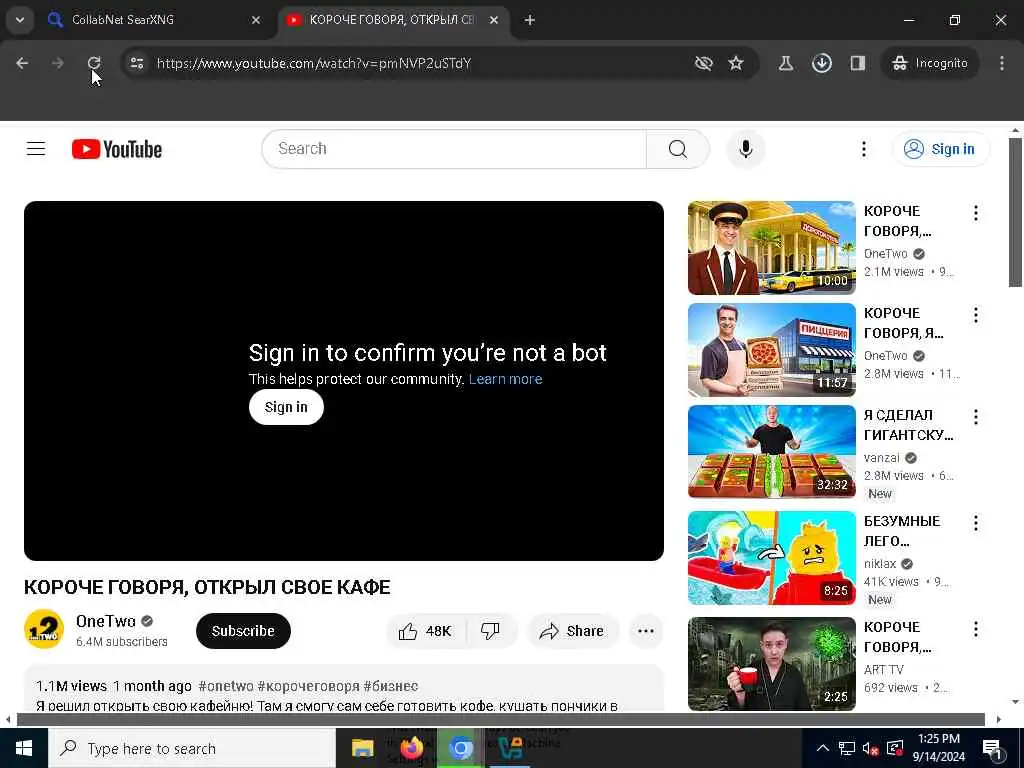Open Chrome's three-dot menu
This screenshot has width=1024, height=768.
click(x=1002, y=63)
